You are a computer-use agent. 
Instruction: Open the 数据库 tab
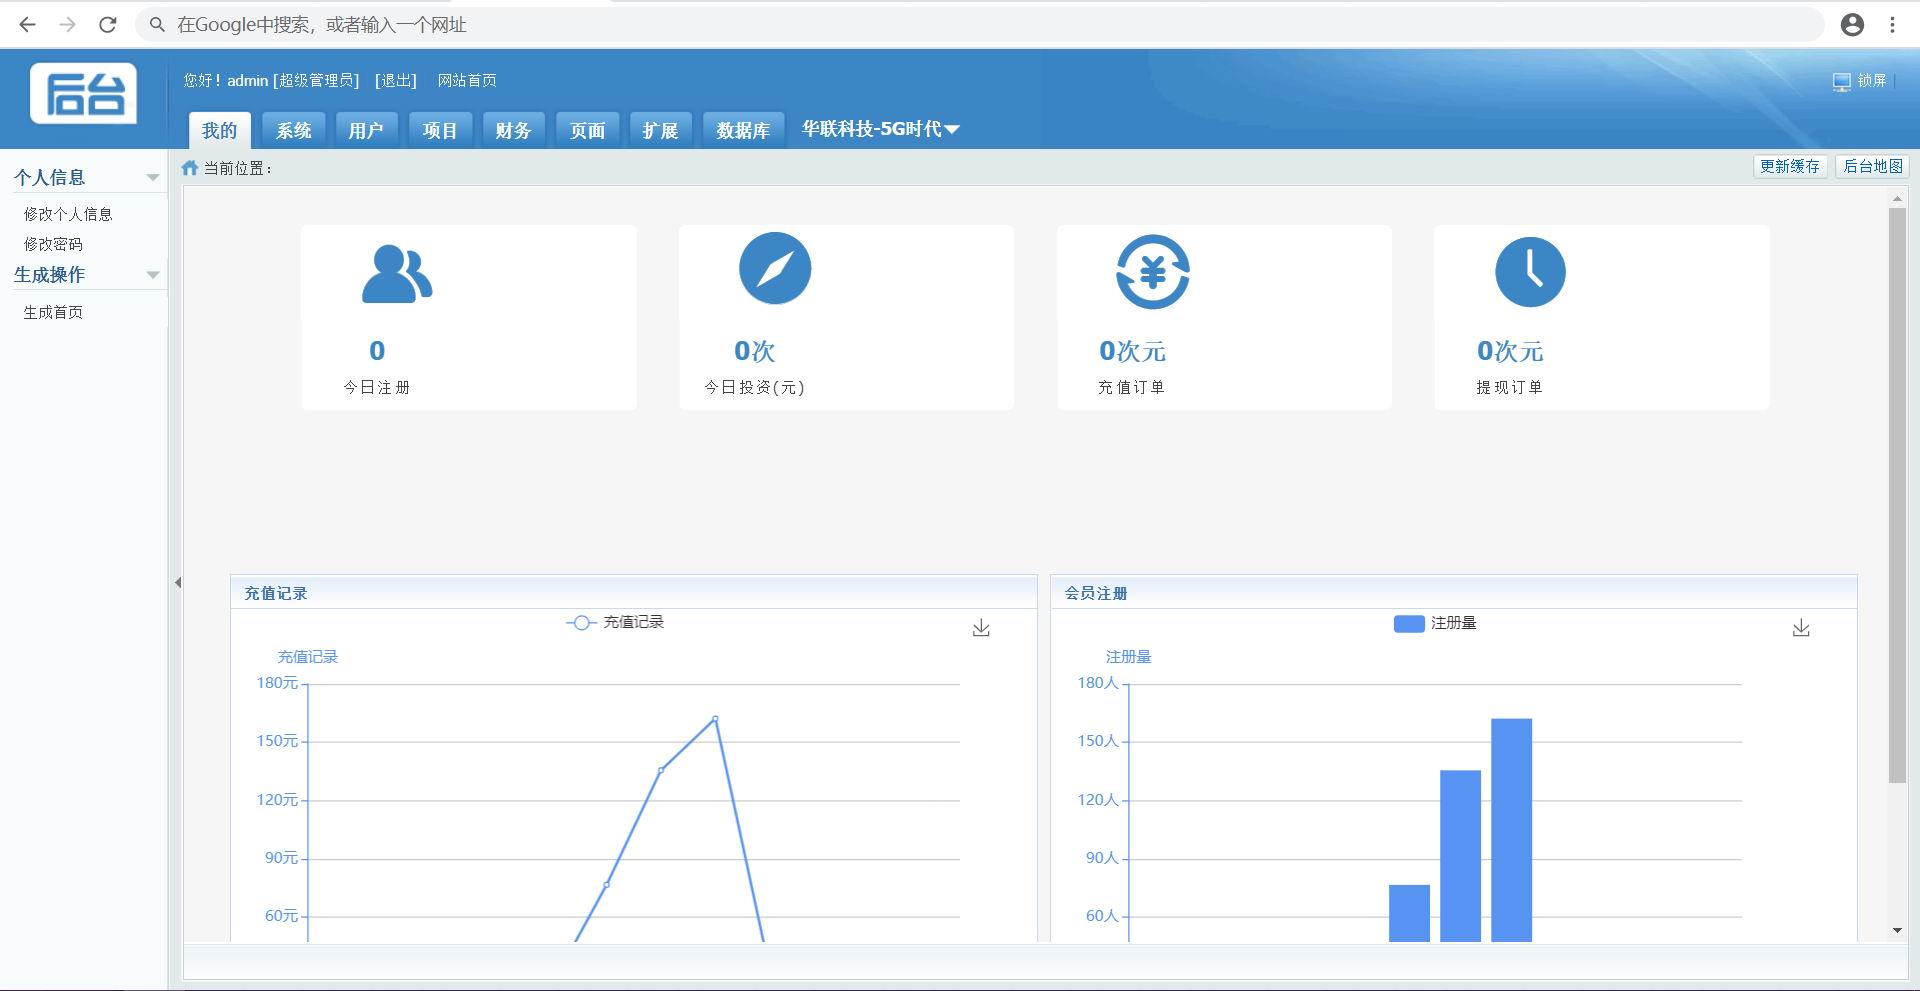743,131
